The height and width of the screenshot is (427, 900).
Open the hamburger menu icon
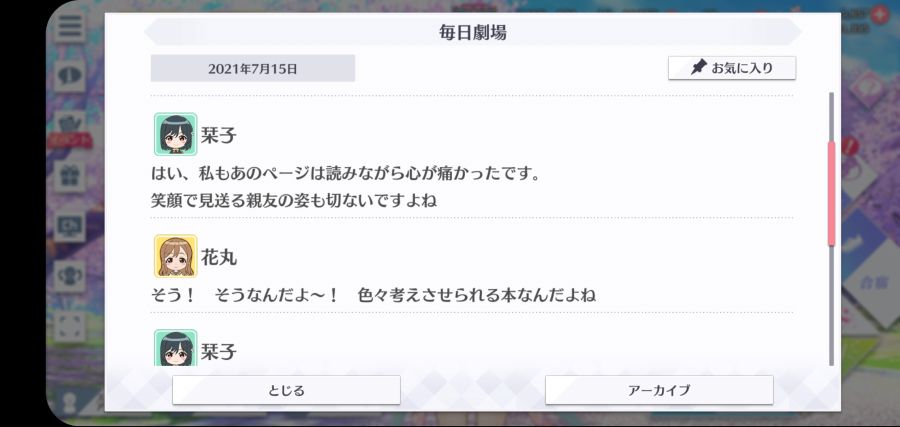pos(70,26)
